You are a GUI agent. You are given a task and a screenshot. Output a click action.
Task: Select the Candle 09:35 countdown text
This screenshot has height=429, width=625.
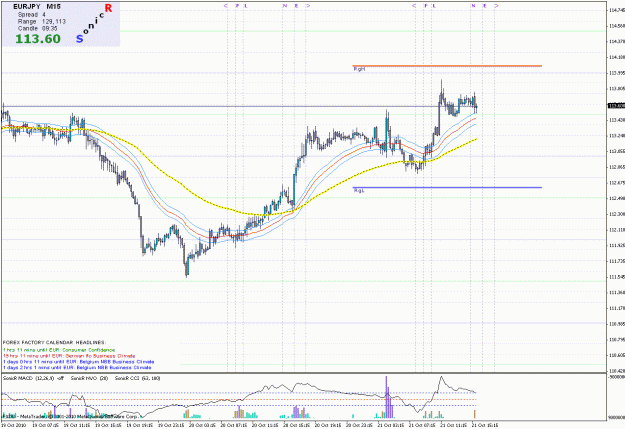click(x=37, y=28)
